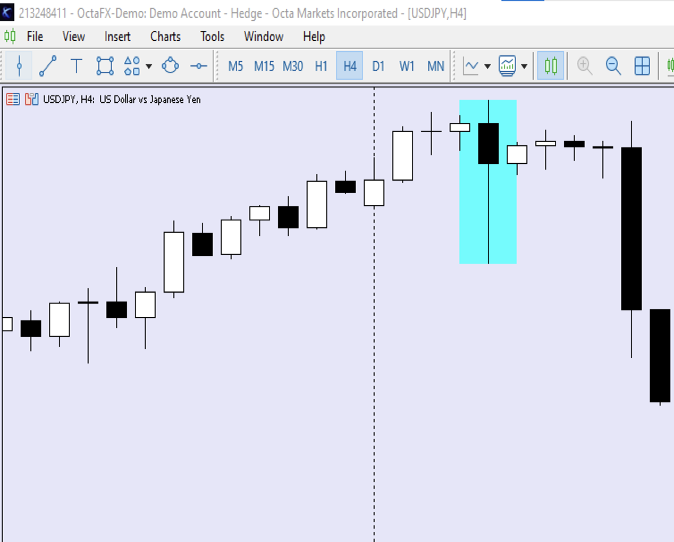Open the Charts menu
Image resolution: width=674 pixels, height=542 pixels.
165,37
